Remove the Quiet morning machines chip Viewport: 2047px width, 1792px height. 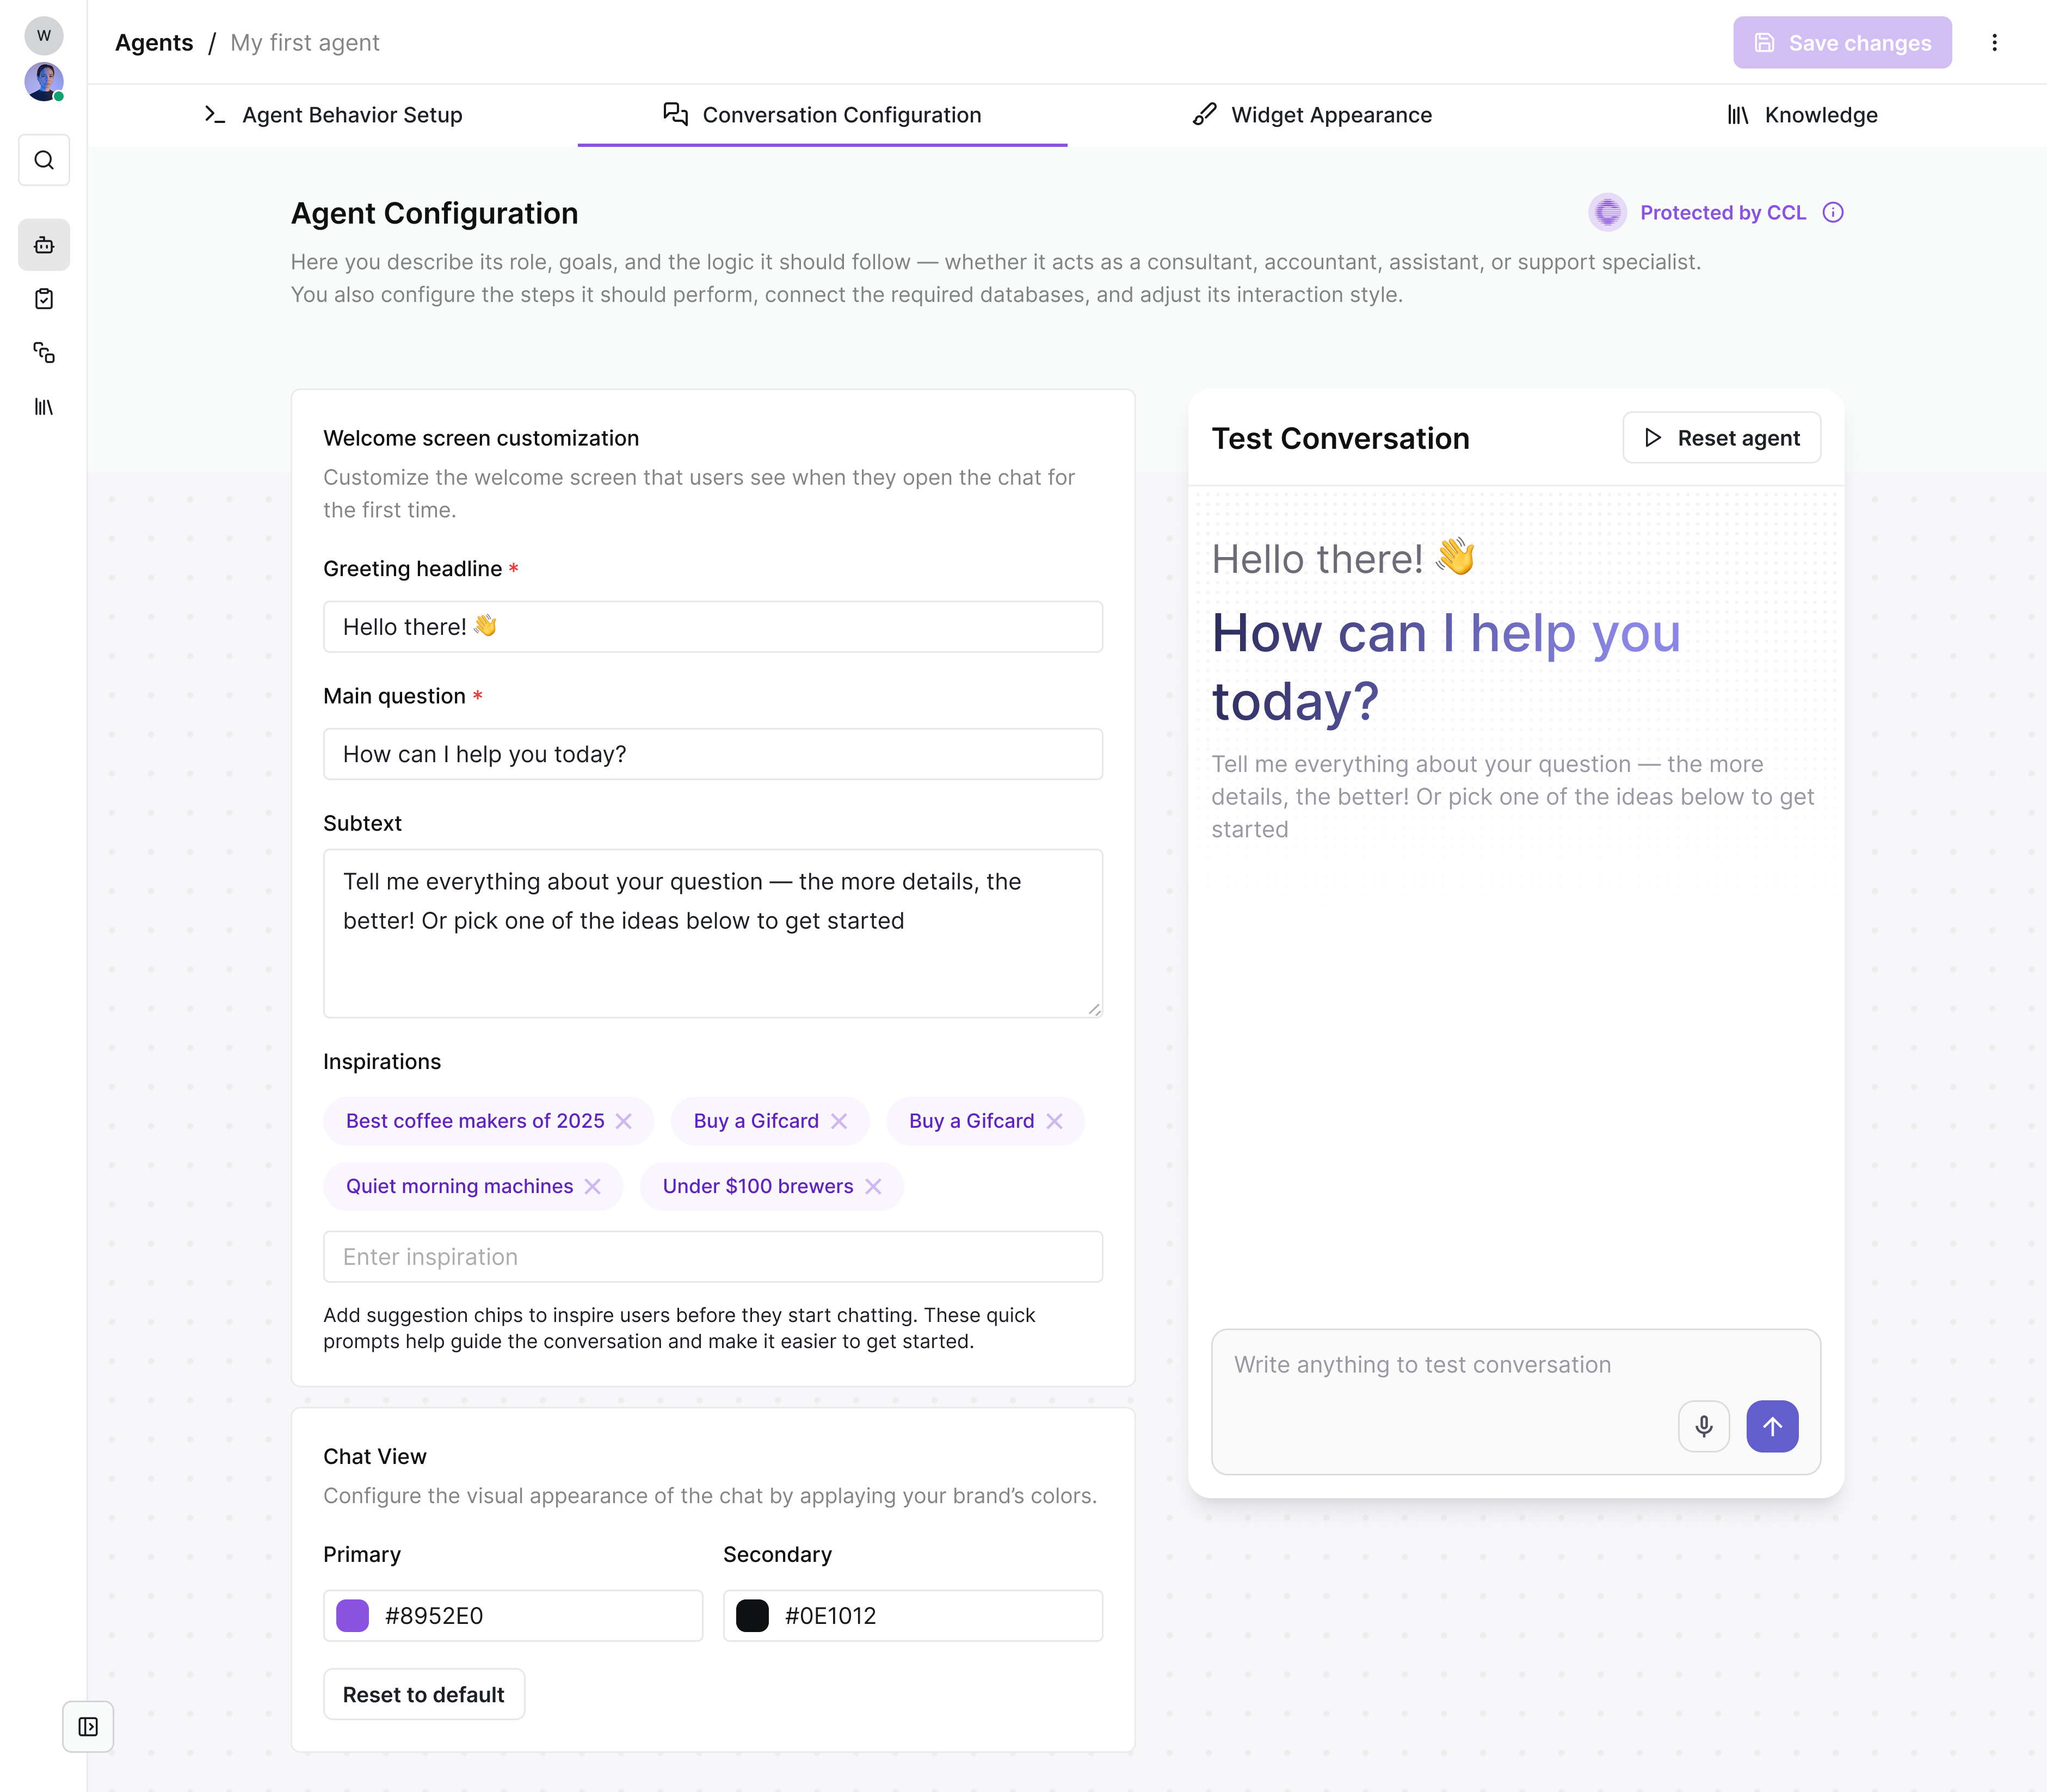pos(593,1186)
